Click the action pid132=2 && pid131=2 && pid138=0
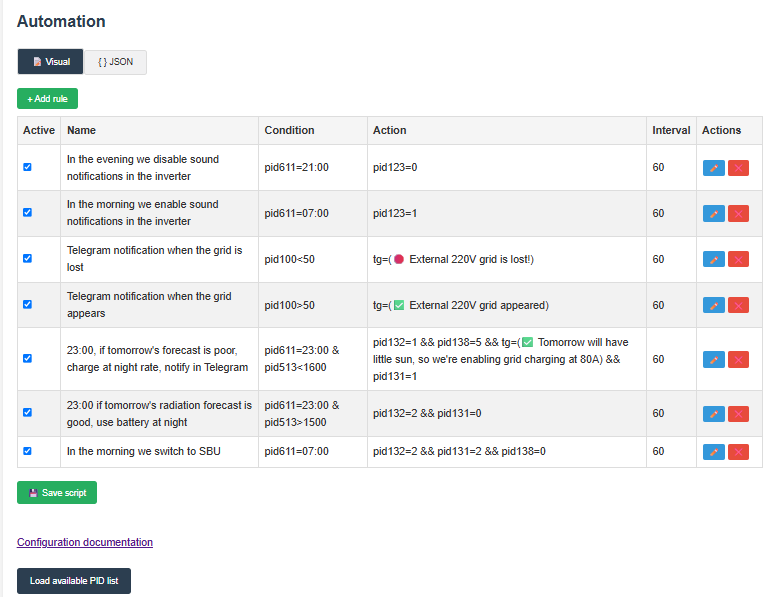 point(459,452)
